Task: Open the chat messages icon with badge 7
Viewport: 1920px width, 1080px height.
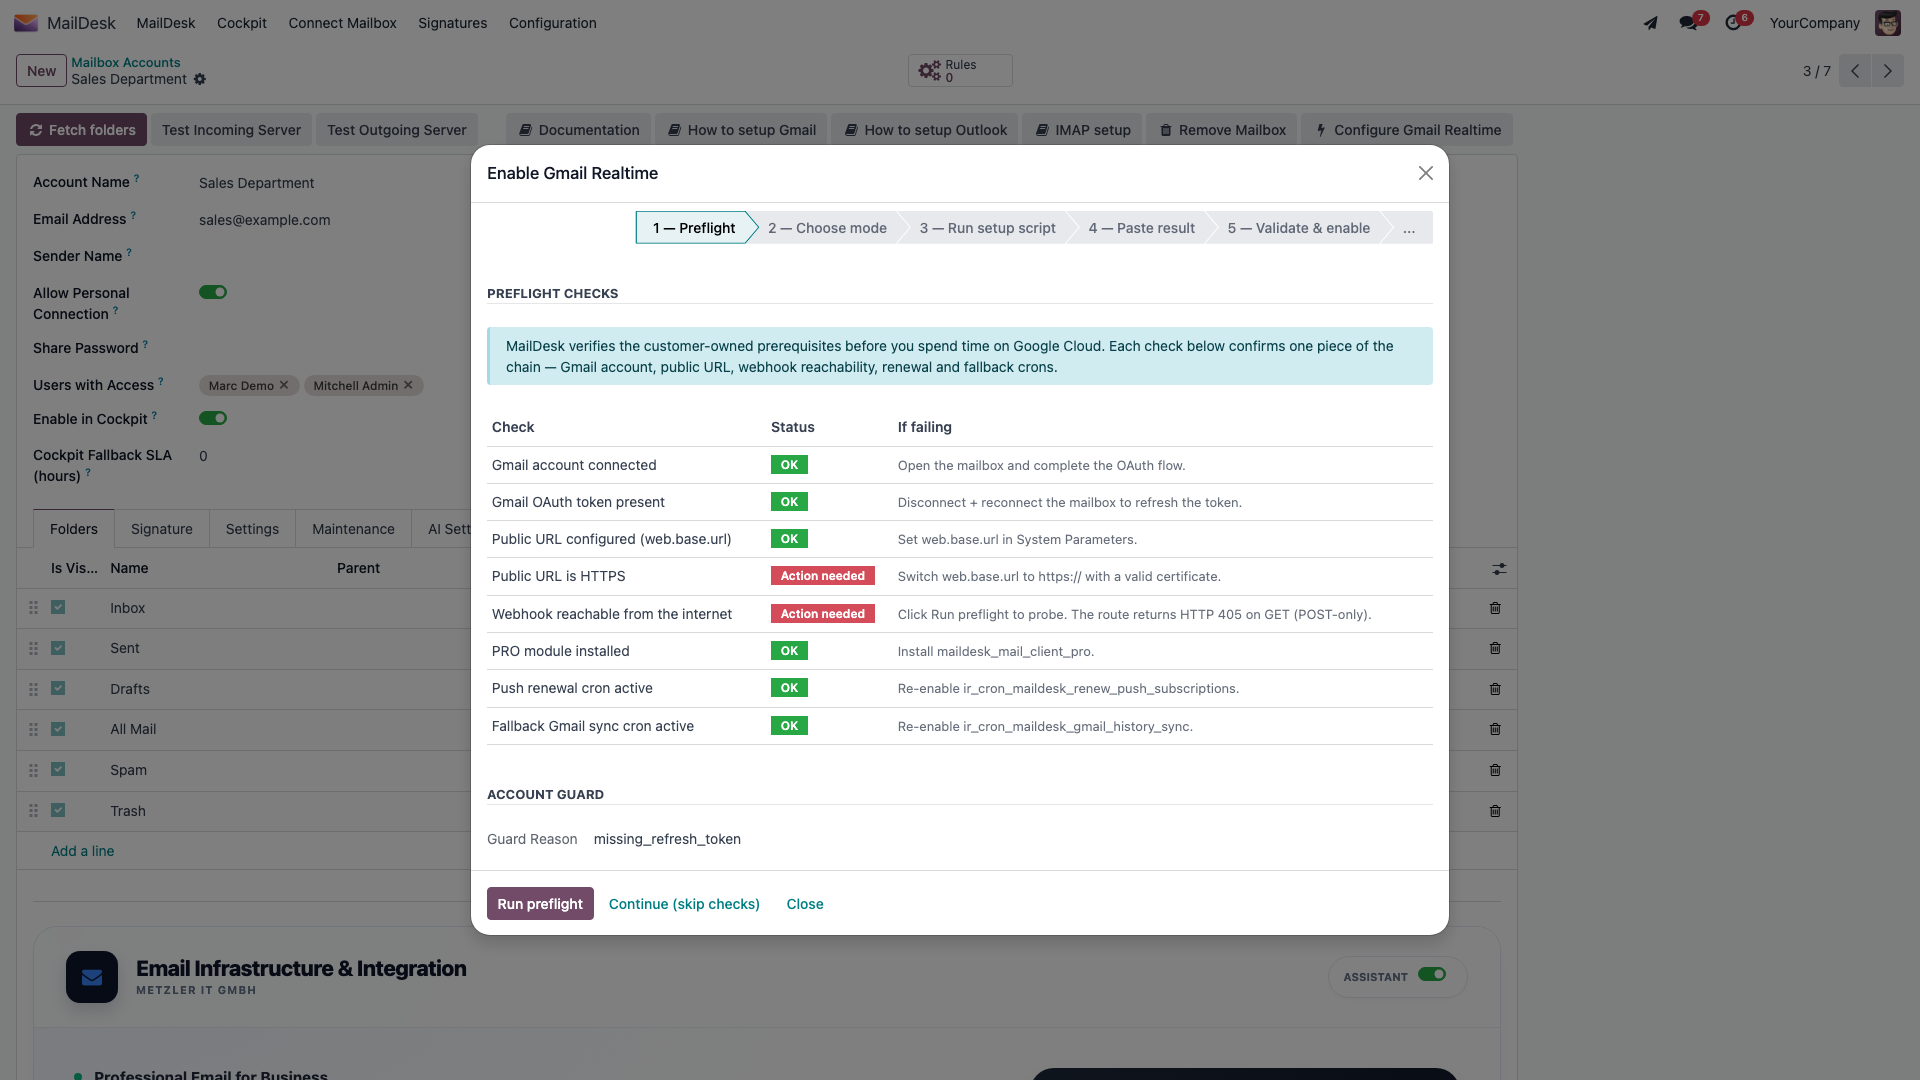Action: click(x=1688, y=23)
